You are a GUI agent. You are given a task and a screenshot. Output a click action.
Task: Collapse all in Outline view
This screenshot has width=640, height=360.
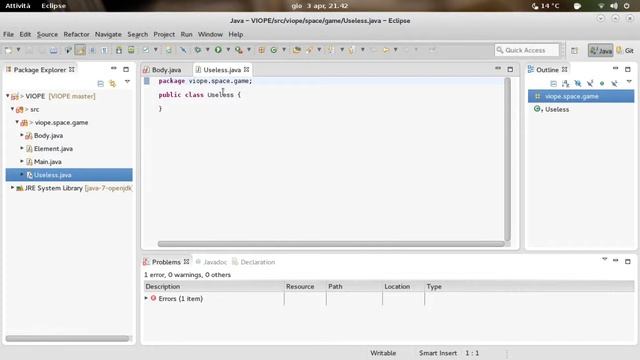(553, 83)
